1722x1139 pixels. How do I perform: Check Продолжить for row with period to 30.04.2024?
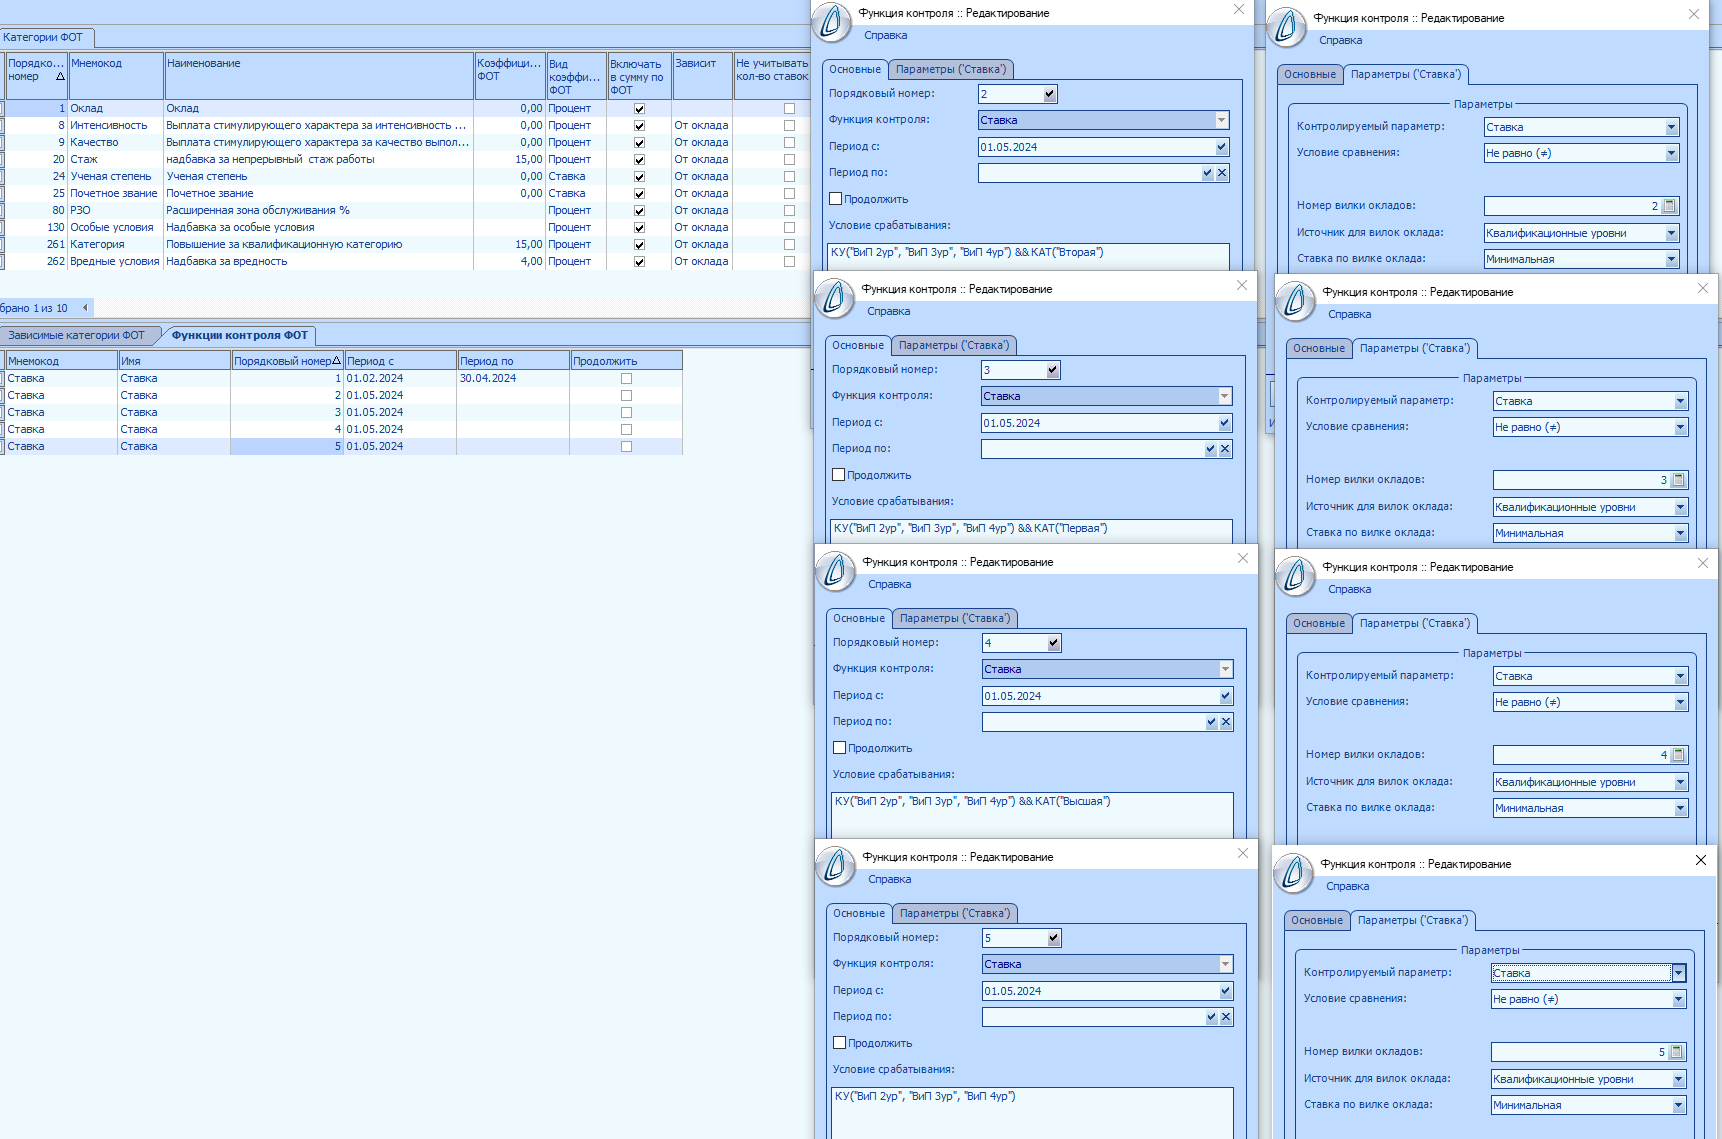pos(627,379)
